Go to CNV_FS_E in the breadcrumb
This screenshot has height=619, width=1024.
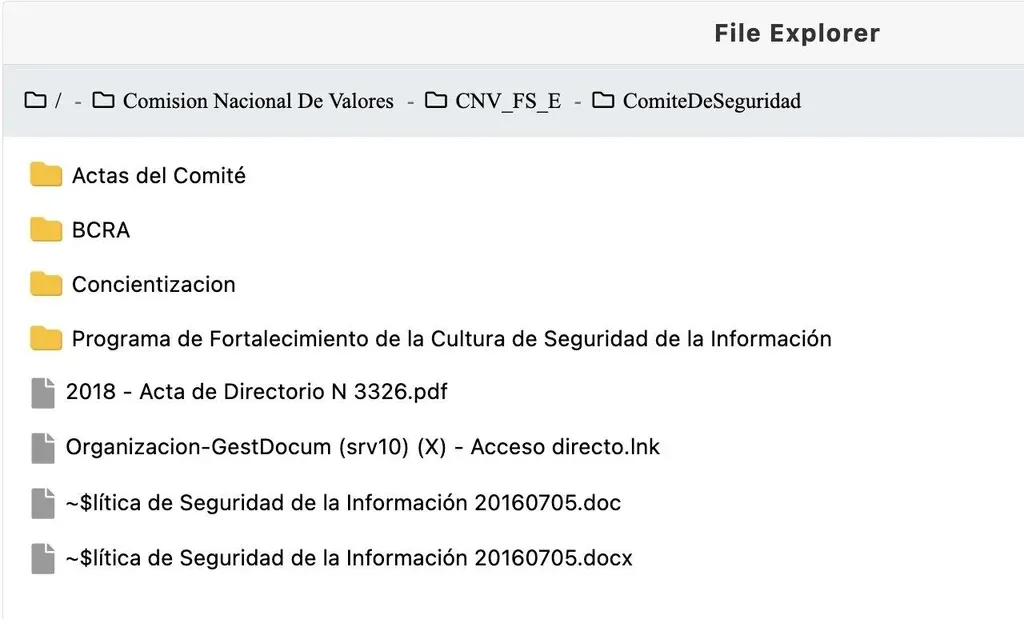[508, 101]
